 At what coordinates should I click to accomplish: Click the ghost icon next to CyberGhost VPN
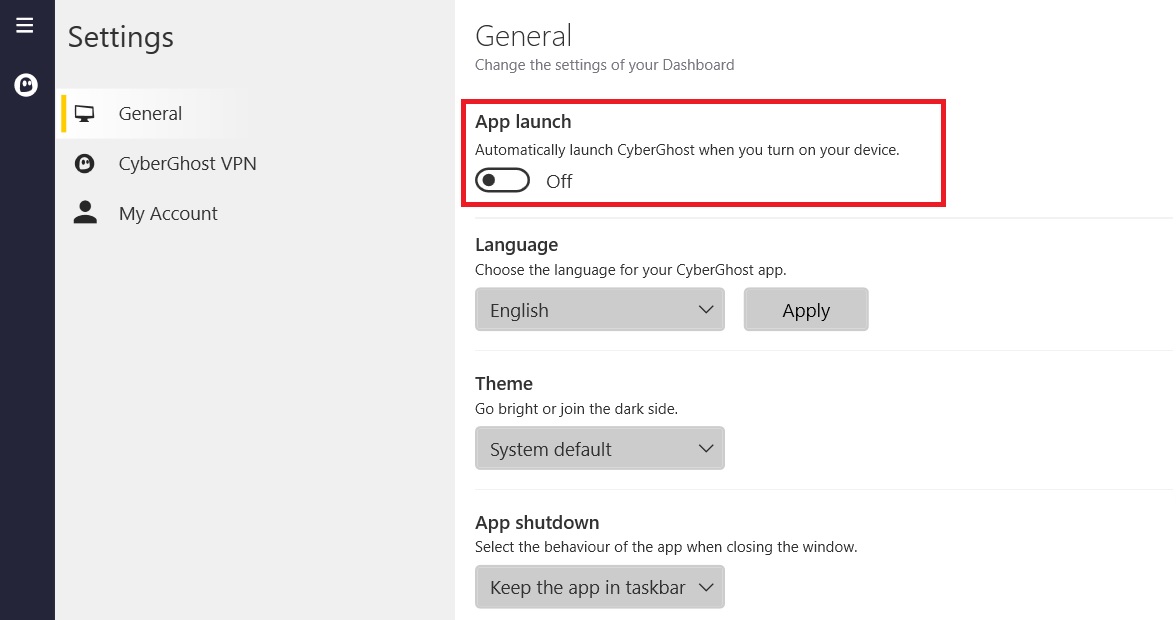tap(85, 163)
